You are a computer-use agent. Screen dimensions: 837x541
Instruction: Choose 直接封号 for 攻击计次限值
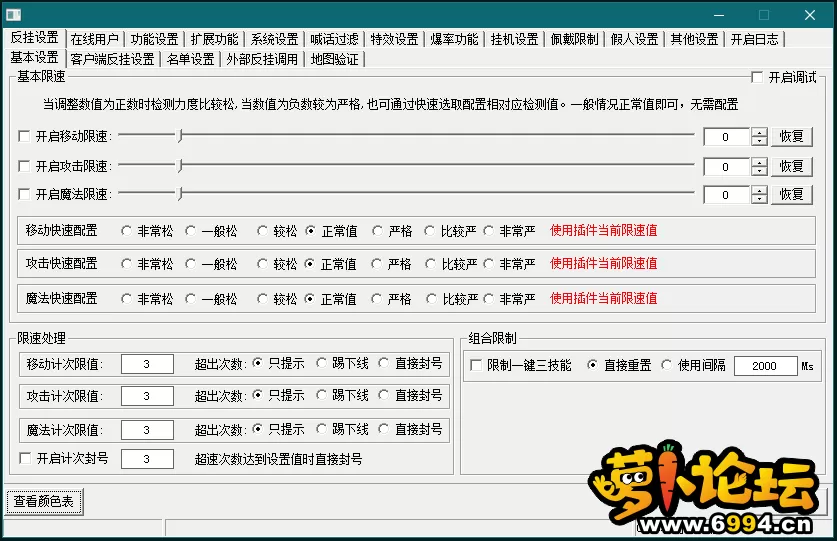(384, 395)
